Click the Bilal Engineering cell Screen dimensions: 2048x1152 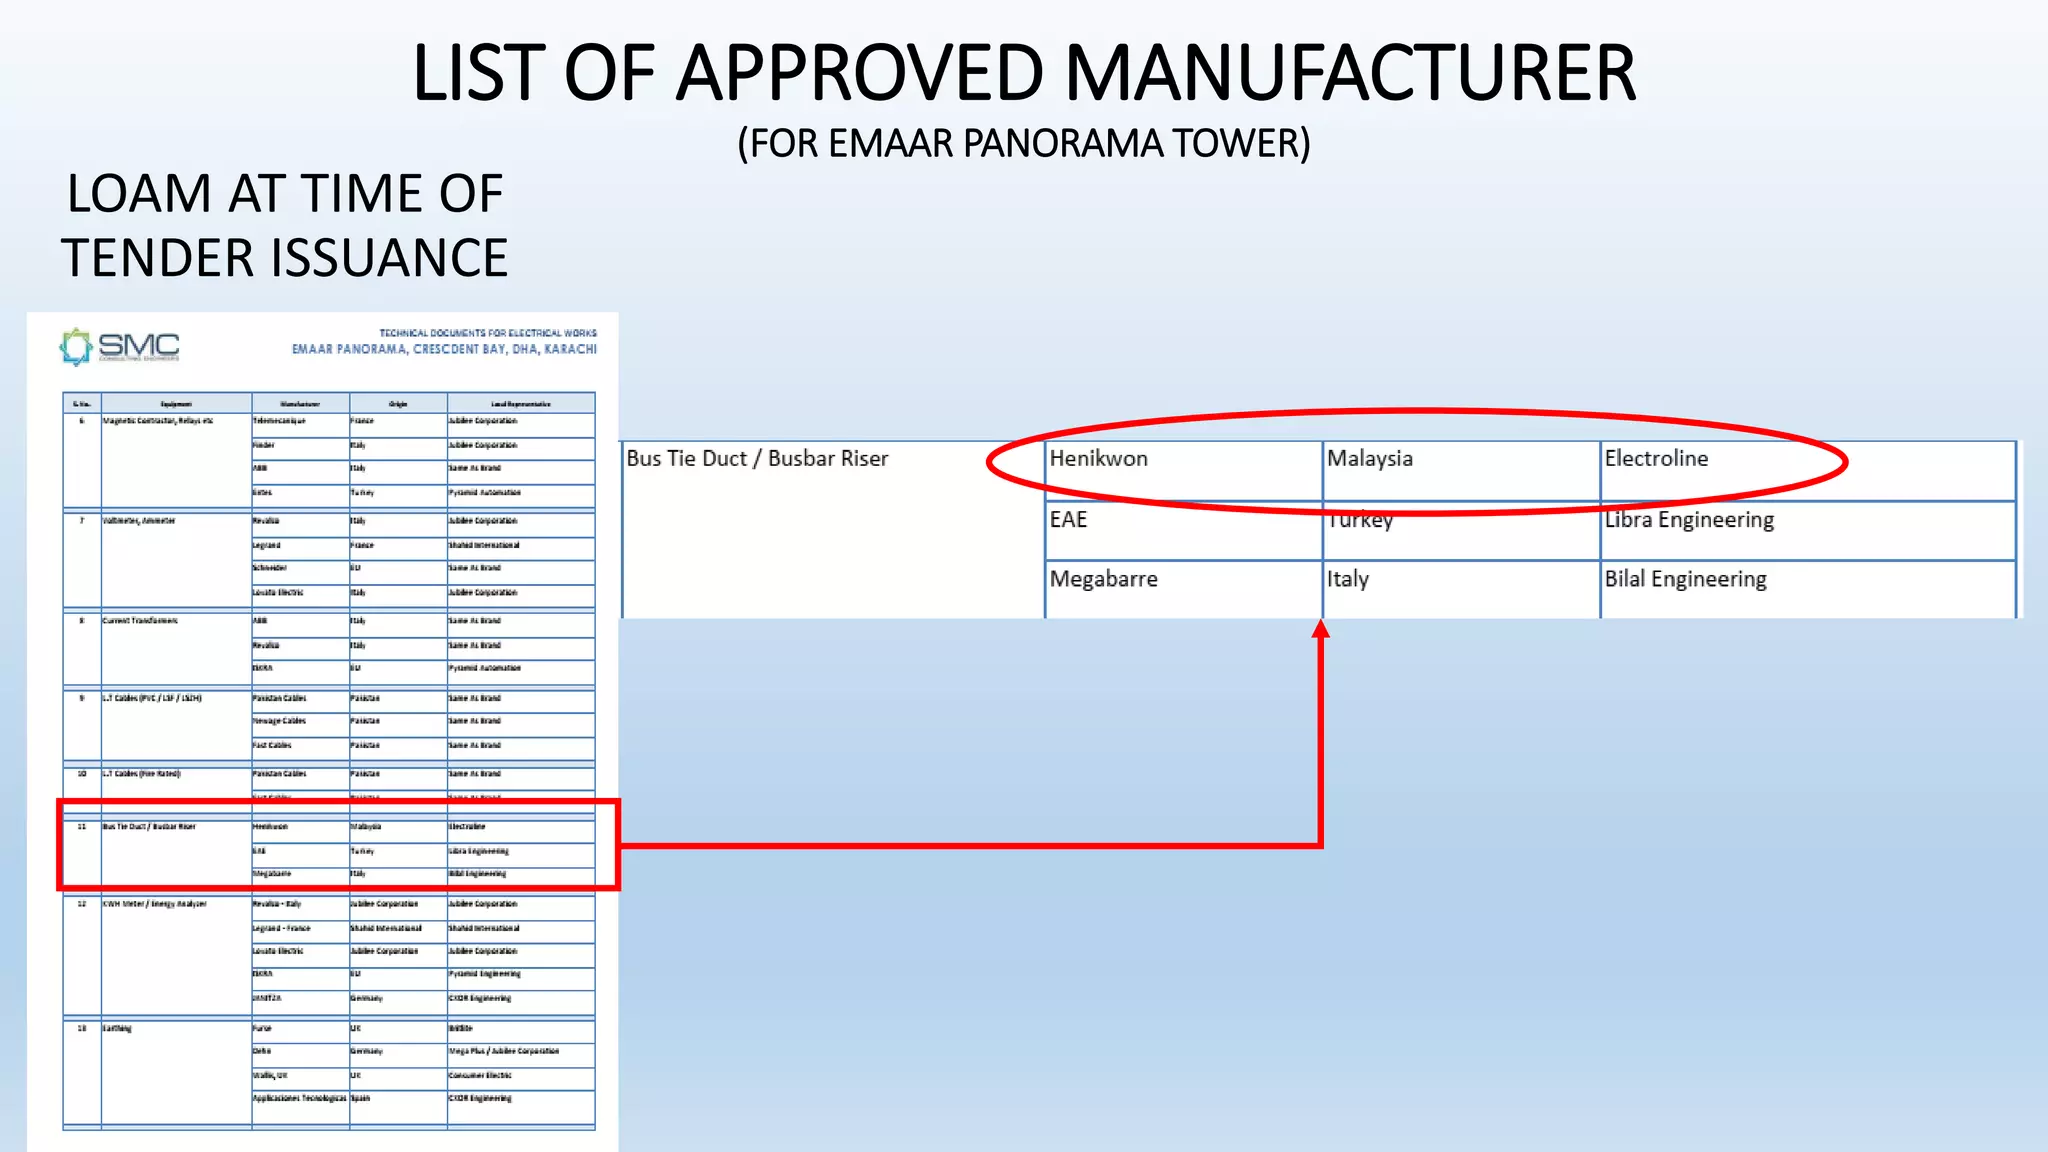pos(1685,579)
